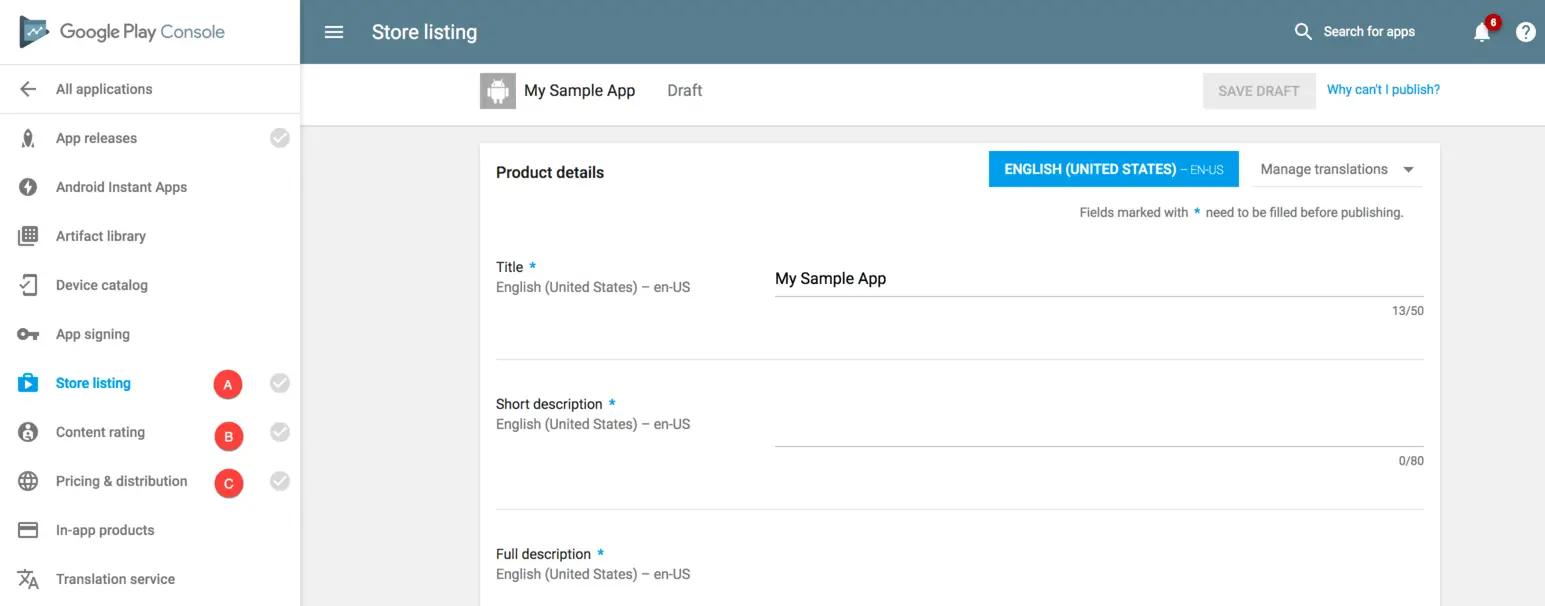
Task: Click the Save Draft button
Action: point(1258,91)
